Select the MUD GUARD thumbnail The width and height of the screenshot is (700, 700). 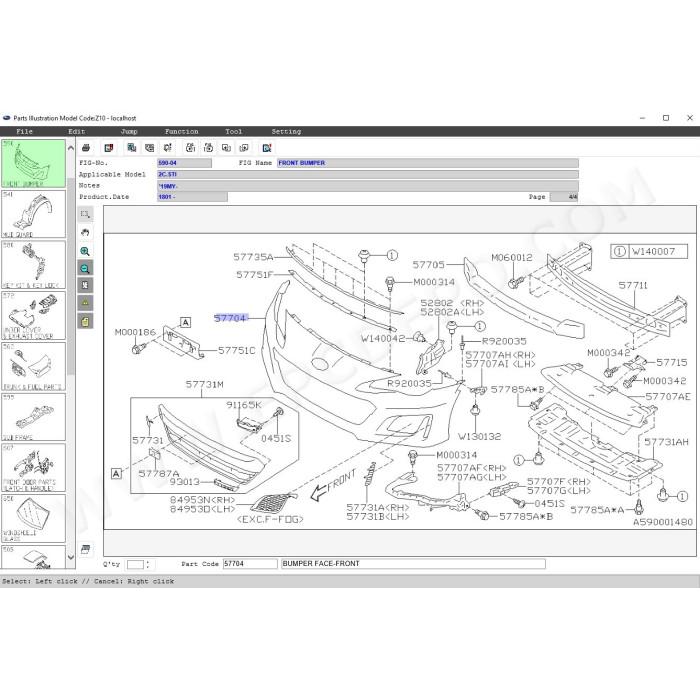(33, 214)
